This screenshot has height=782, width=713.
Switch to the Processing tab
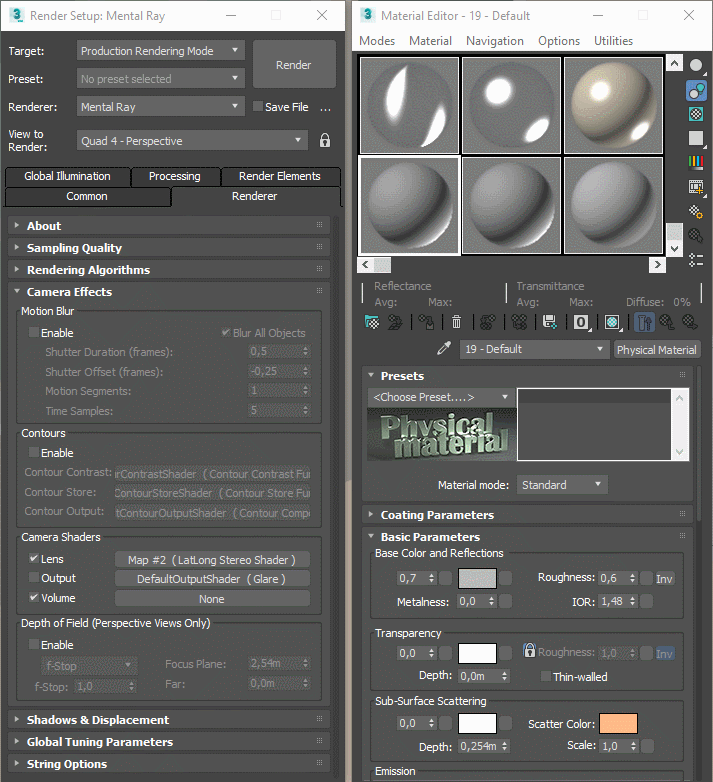point(175,176)
